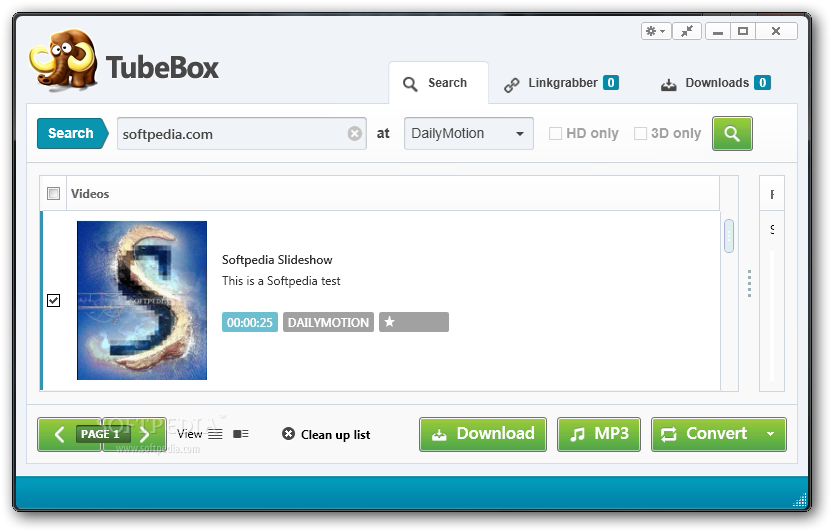The width and height of the screenshot is (832, 532).
Task: Click 'This is a Softpedia test' description
Action: pos(281,281)
